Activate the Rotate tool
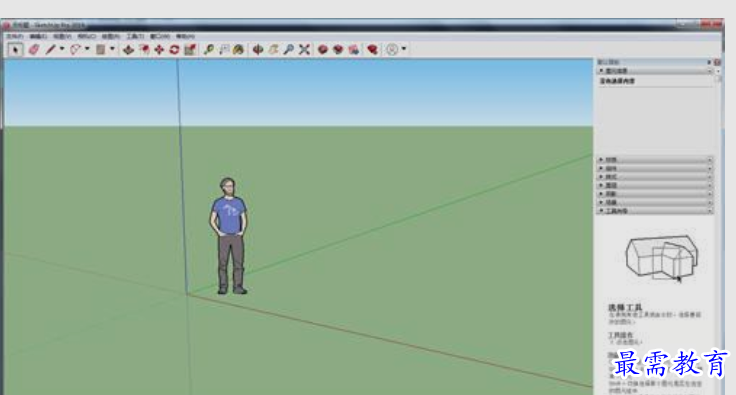736x395 pixels. (x=174, y=49)
